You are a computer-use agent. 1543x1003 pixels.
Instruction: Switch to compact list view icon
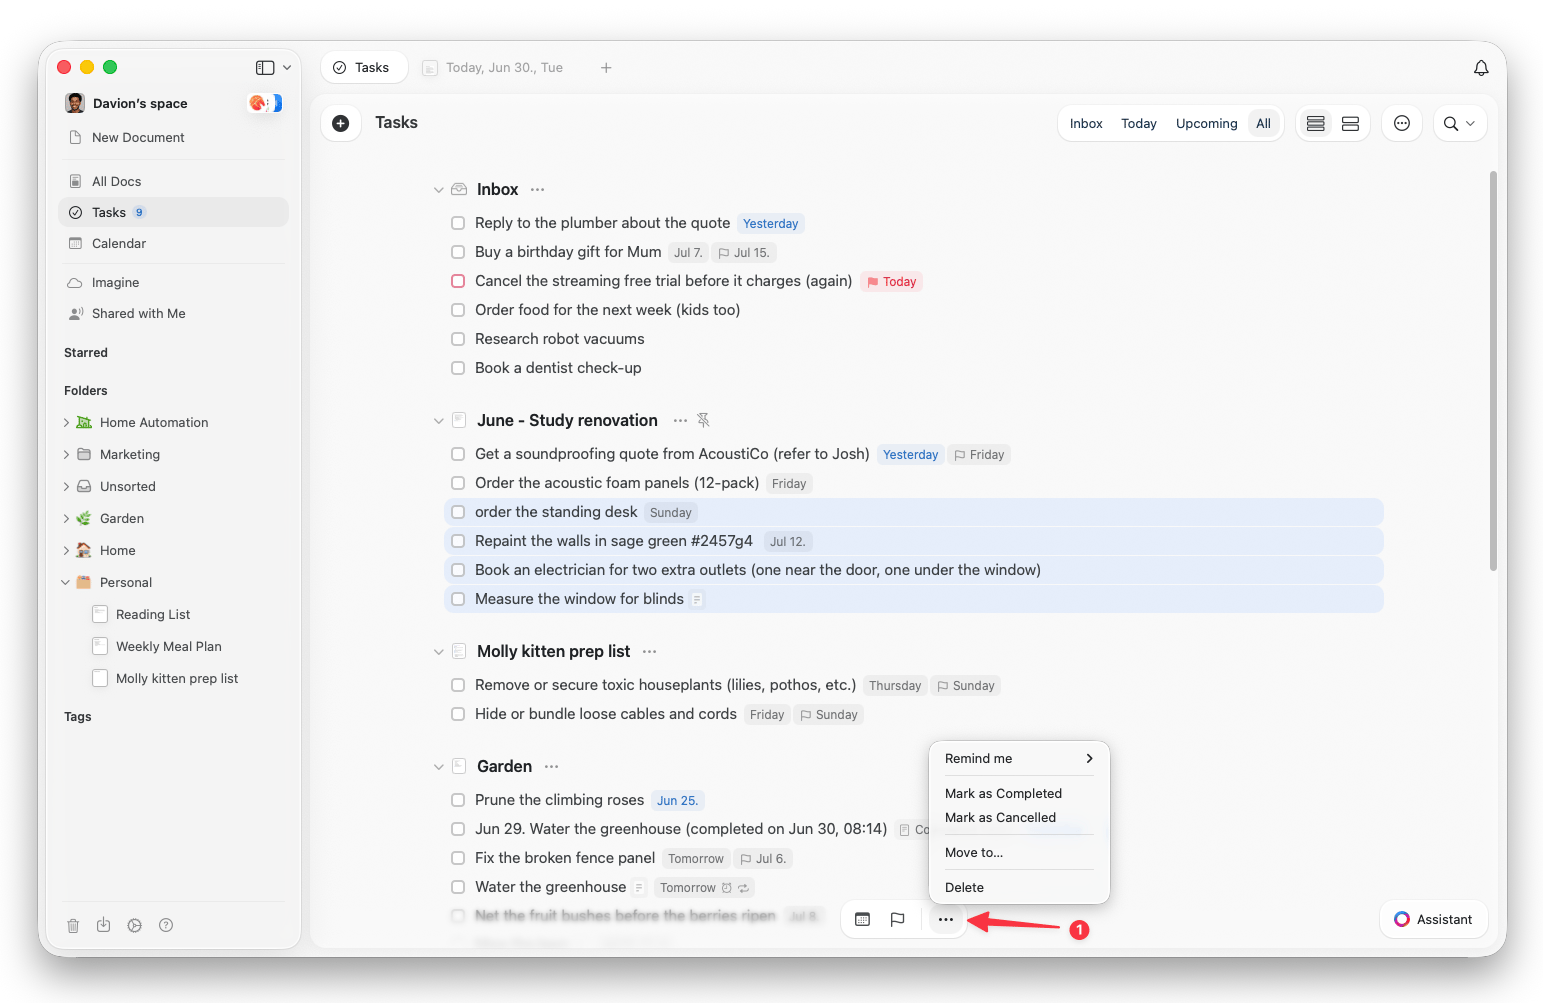[x=1316, y=124]
